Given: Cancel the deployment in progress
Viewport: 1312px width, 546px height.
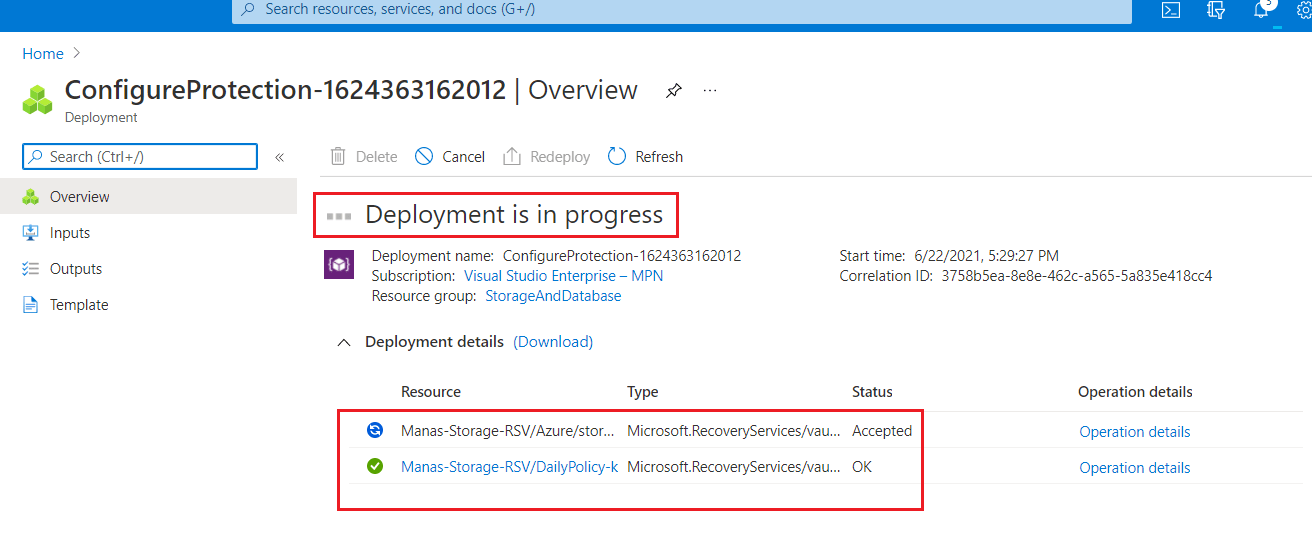Looking at the screenshot, I should [x=450, y=157].
